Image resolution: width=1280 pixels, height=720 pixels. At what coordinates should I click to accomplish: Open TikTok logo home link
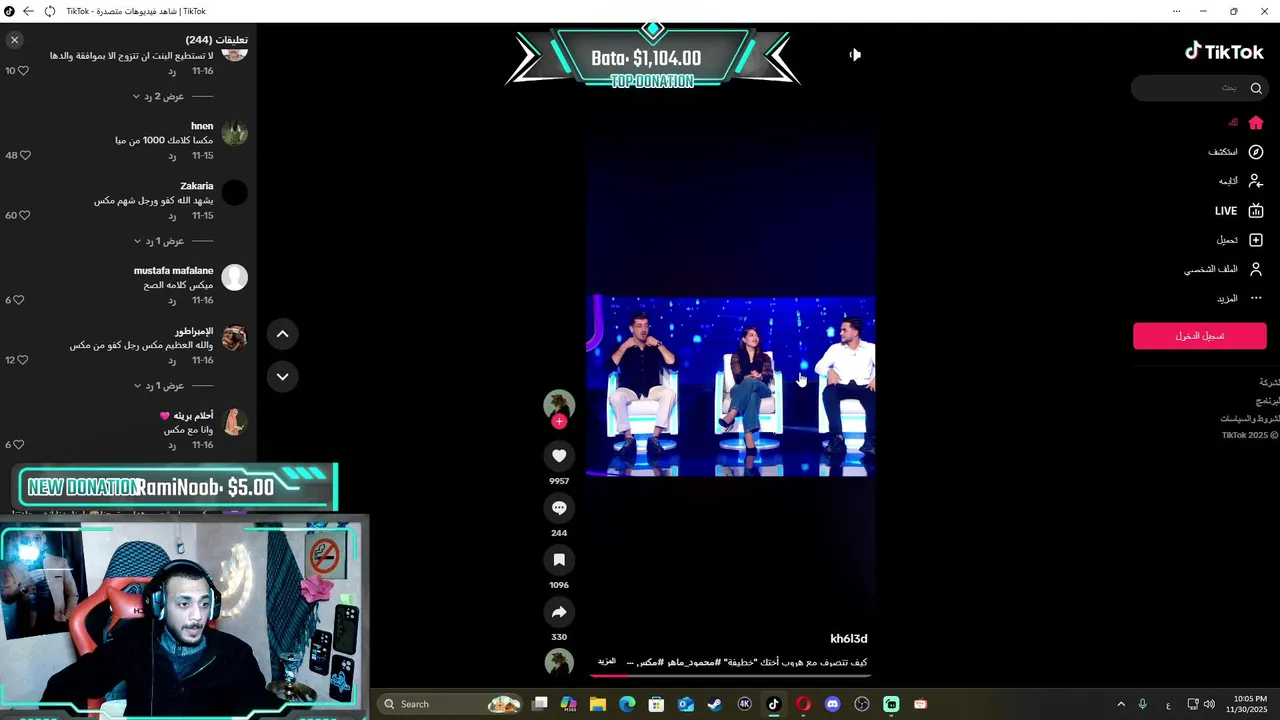(1224, 52)
